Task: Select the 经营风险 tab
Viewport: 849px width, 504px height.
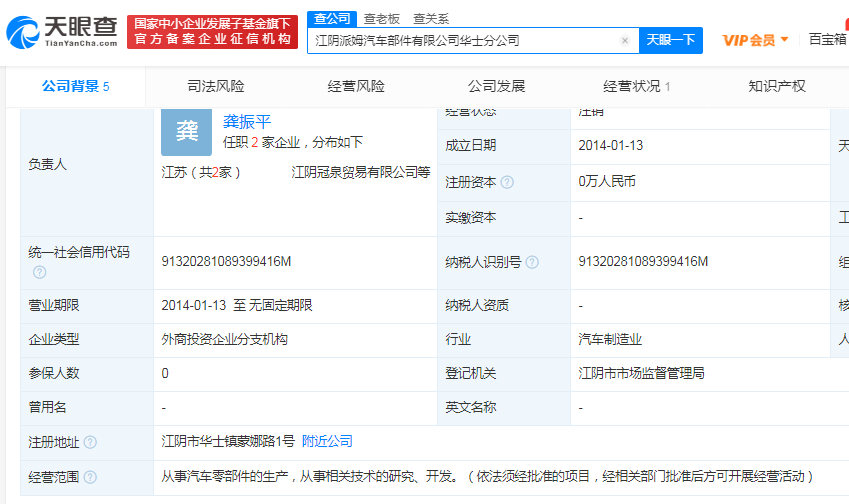Action: tap(356, 86)
